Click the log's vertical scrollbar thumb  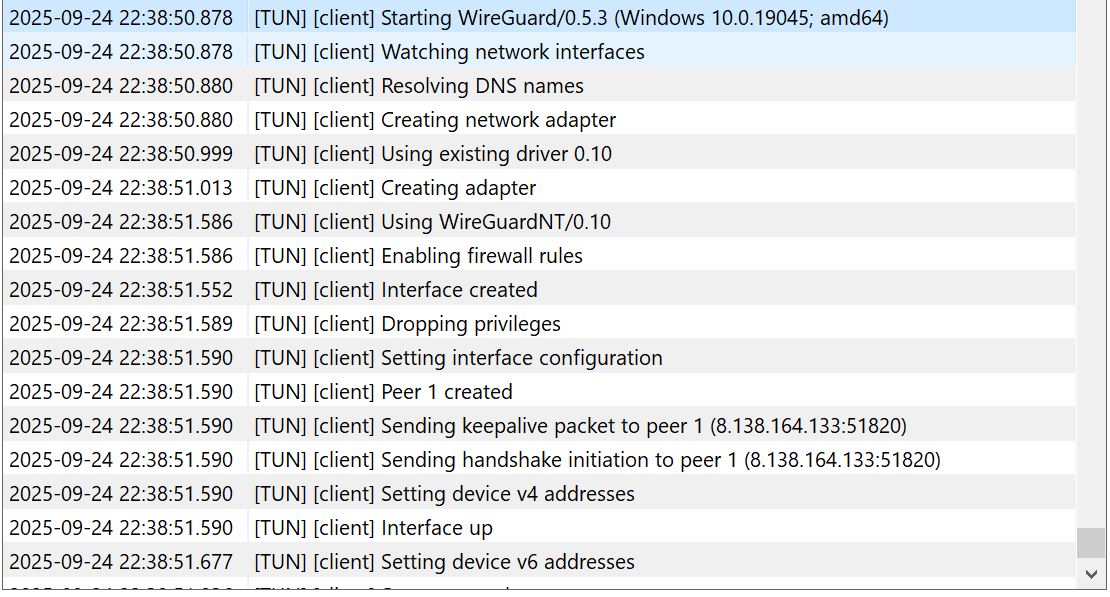click(1090, 542)
